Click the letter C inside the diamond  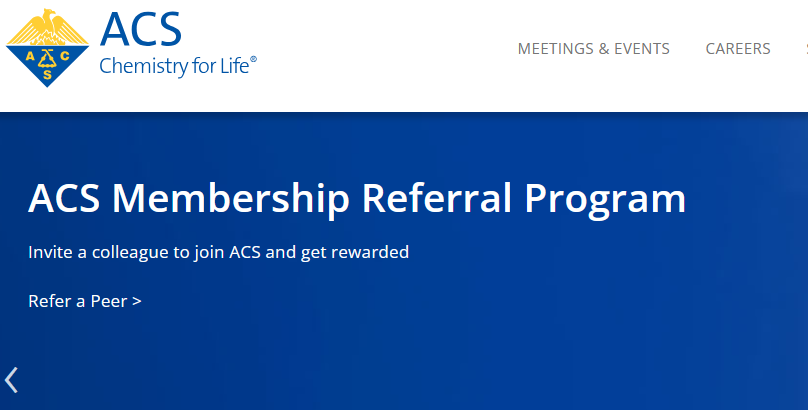(x=63, y=54)
